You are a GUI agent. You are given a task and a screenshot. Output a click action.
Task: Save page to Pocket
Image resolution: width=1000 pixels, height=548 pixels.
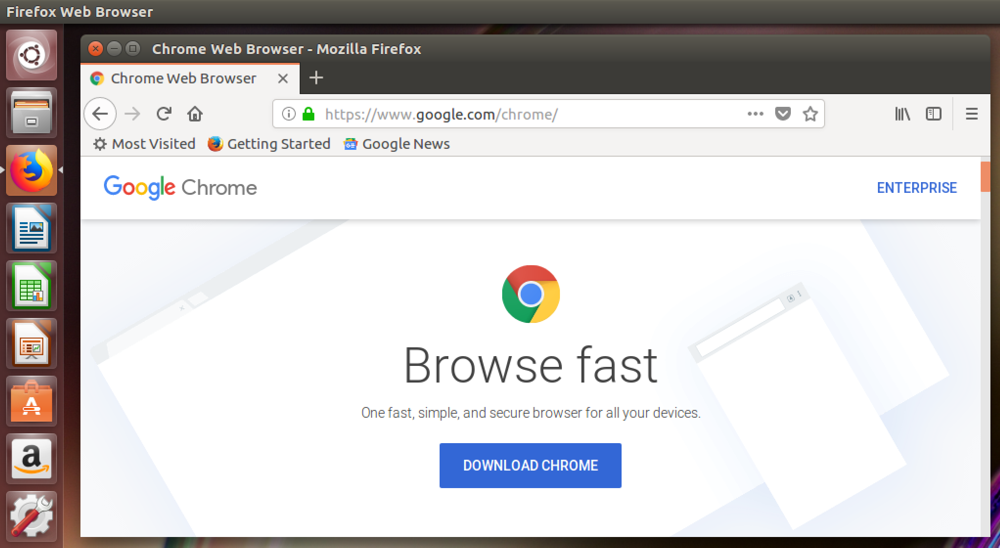tap(783, 114)
